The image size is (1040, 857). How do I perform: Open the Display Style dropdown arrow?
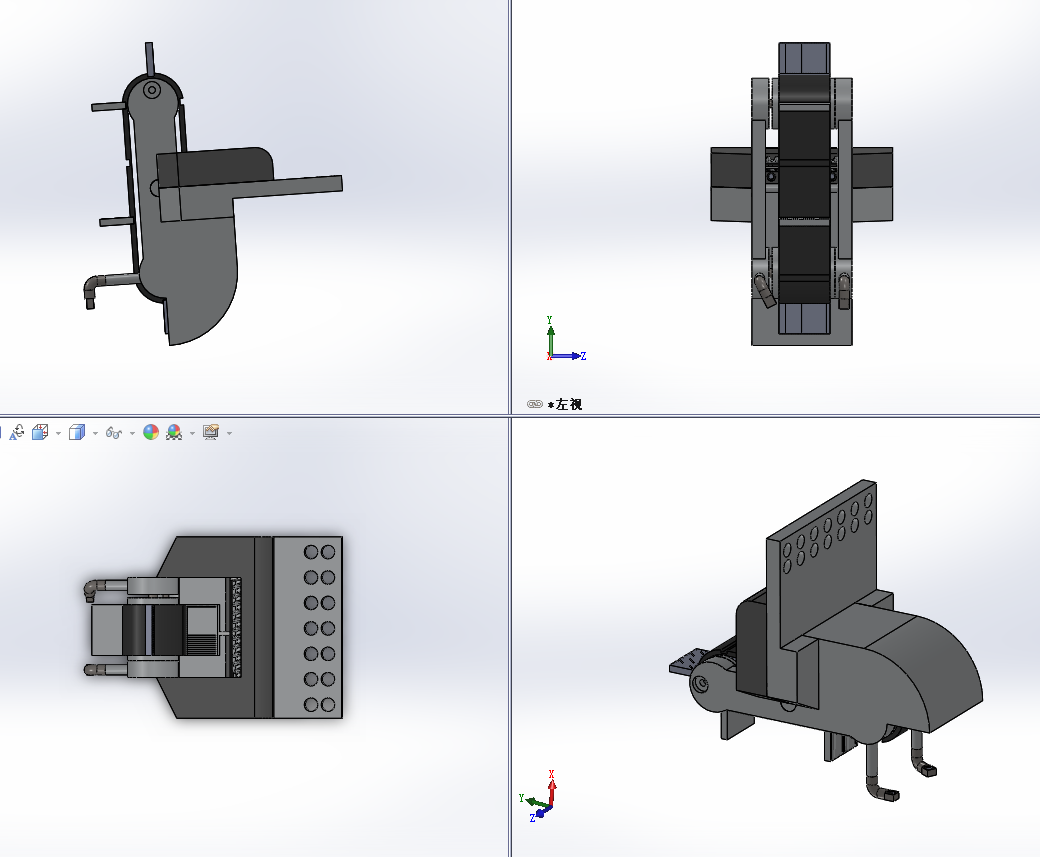coord(96,433)
